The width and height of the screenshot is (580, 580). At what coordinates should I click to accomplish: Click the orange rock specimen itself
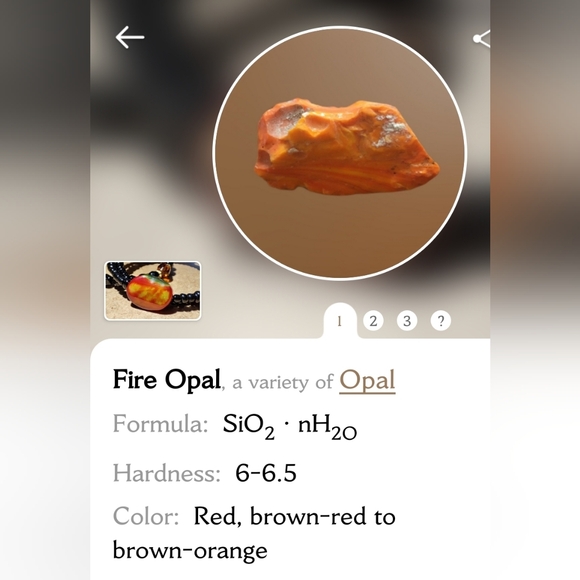point(347,147)
